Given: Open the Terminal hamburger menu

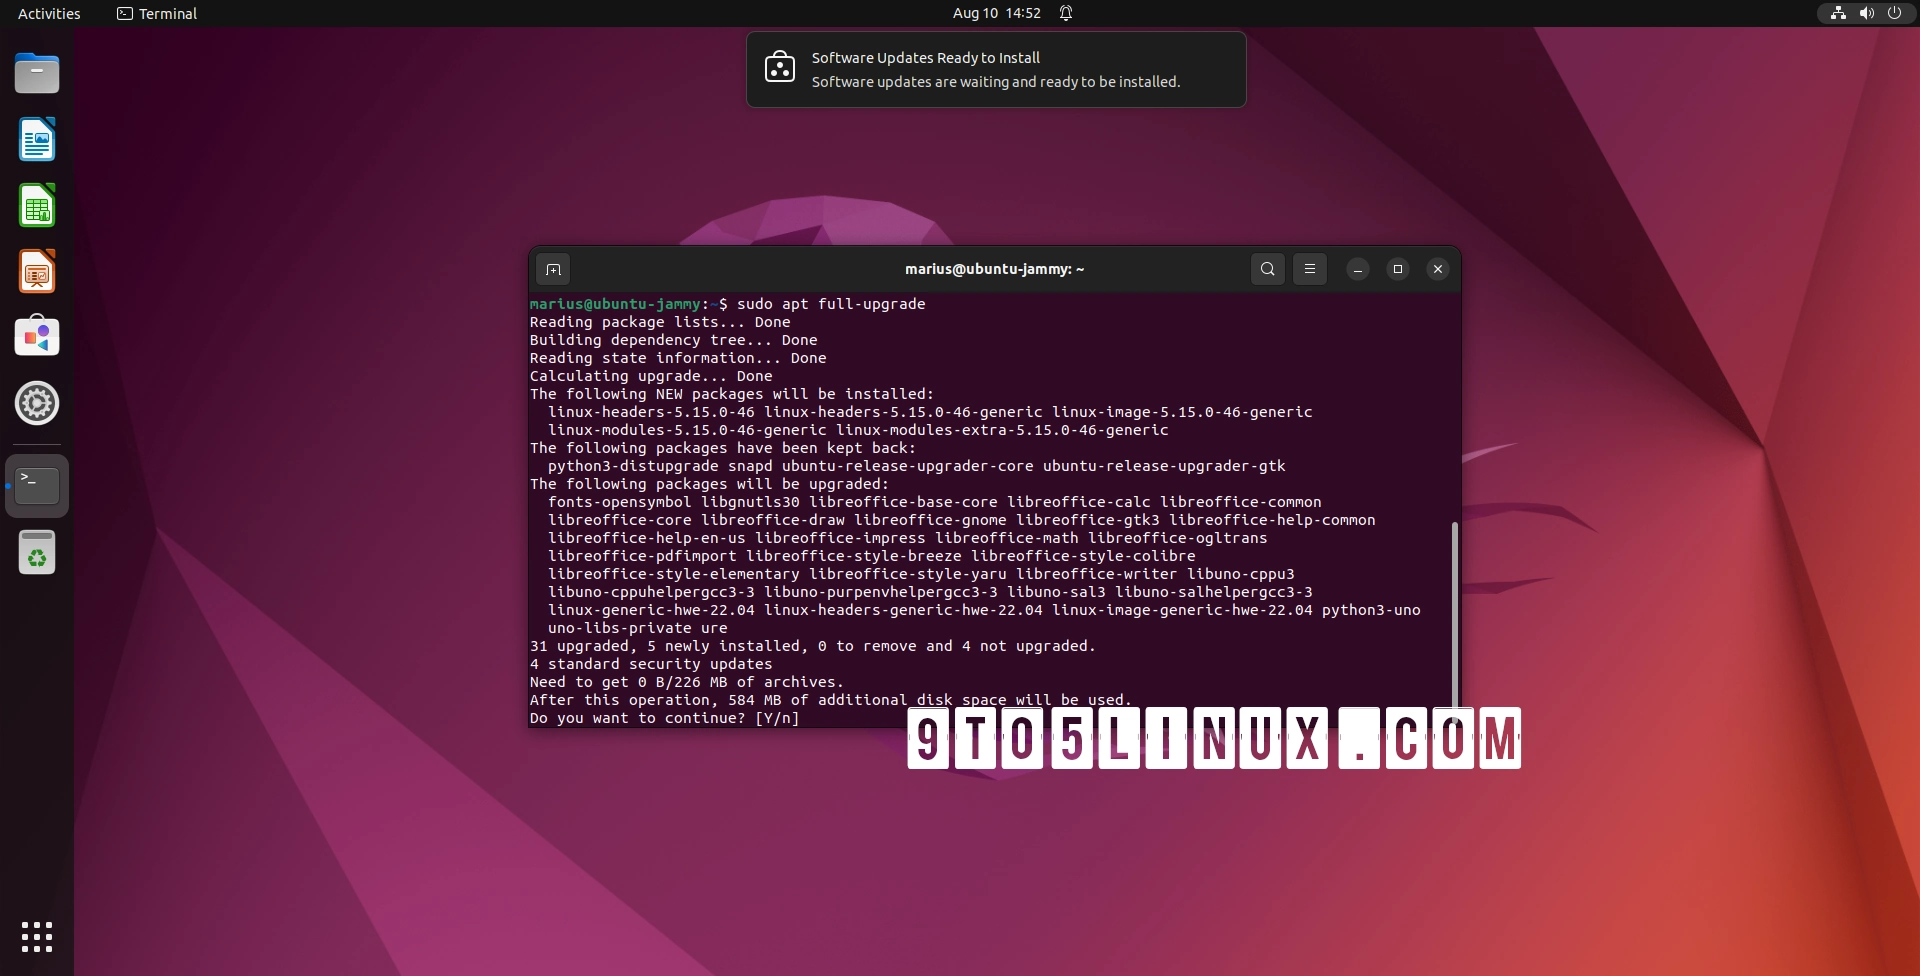Looking at the screenshot, I should (1310, 268).
